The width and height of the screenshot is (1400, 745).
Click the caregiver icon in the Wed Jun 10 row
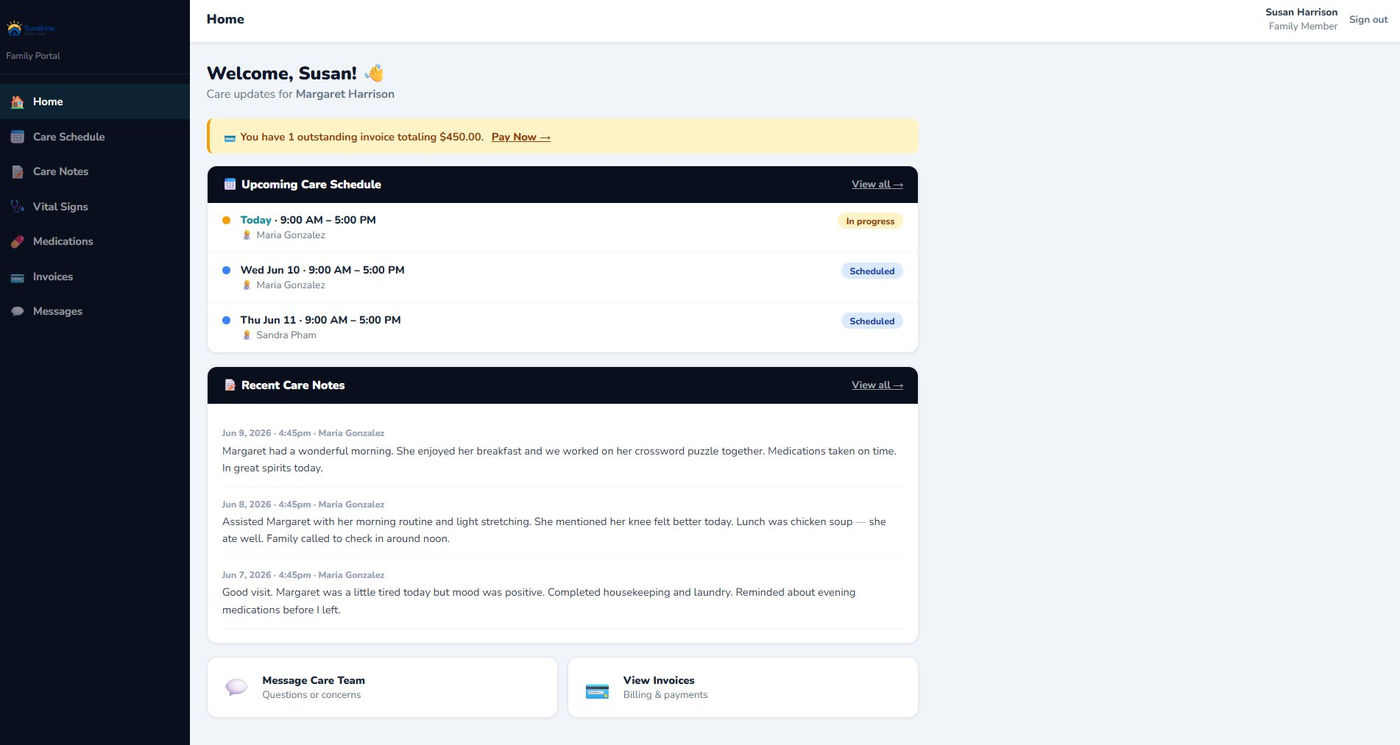[x=247, y=286]
